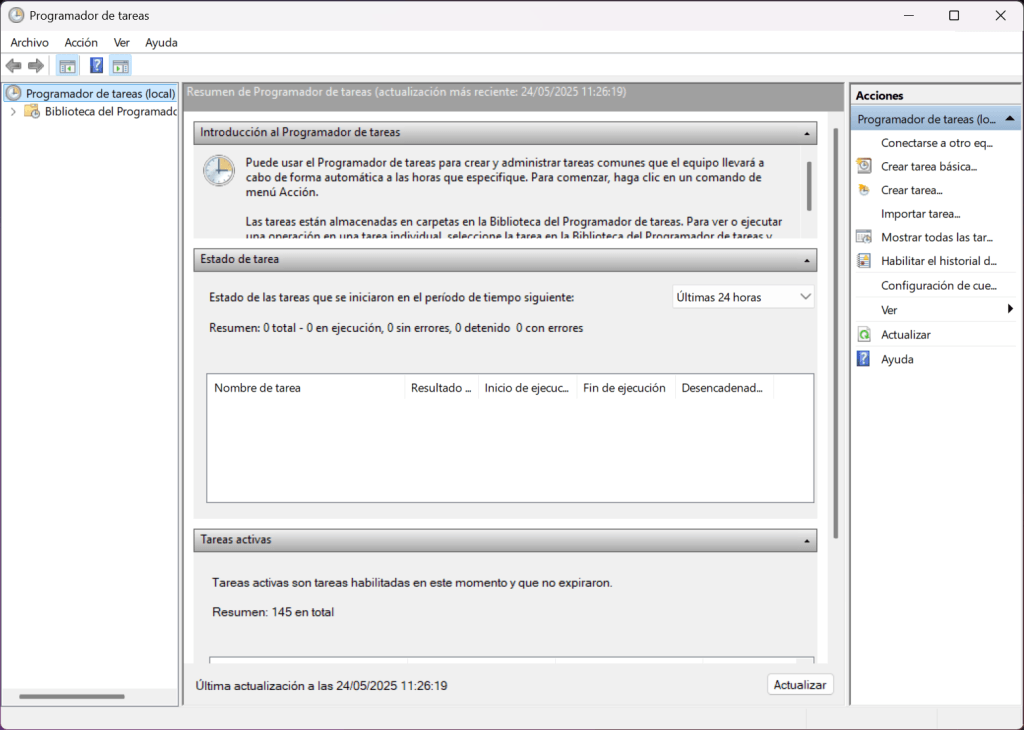The image size is (1024, 730).
Task: Open the Últimas 24 horas dropdown
Action: (x=744, y=297)
